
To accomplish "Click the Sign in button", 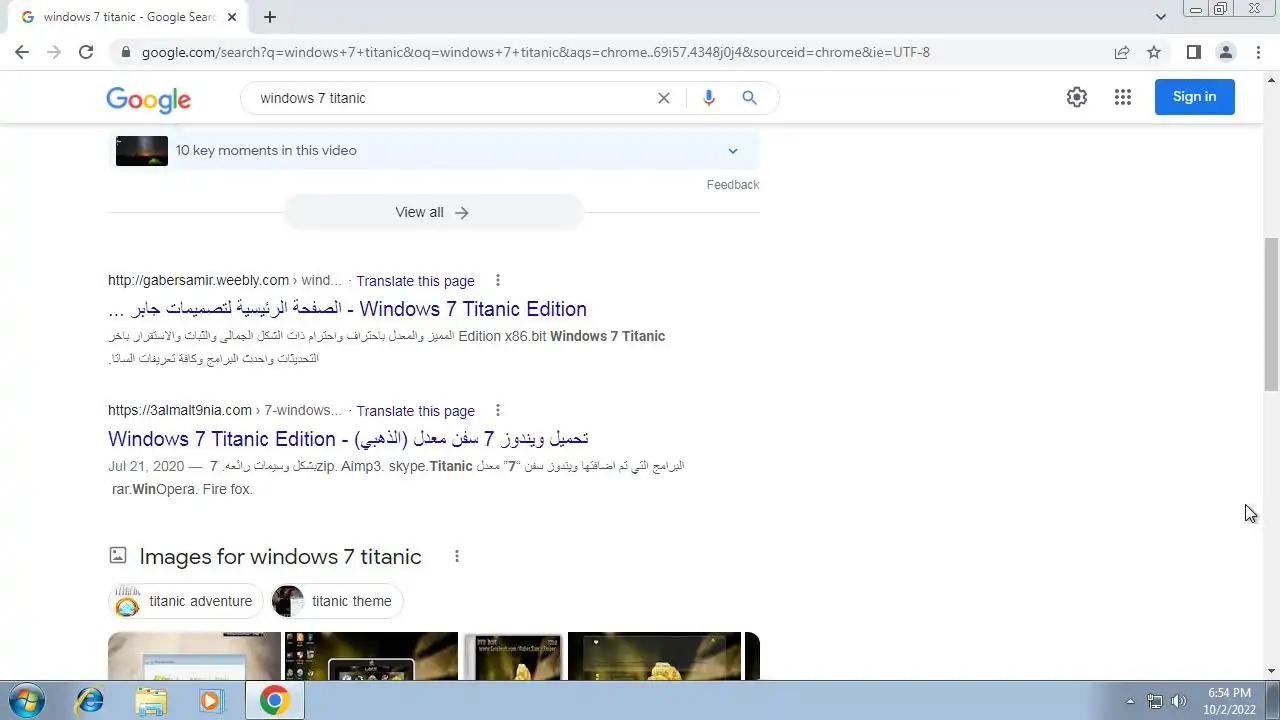I will (x=1195, y=97).
